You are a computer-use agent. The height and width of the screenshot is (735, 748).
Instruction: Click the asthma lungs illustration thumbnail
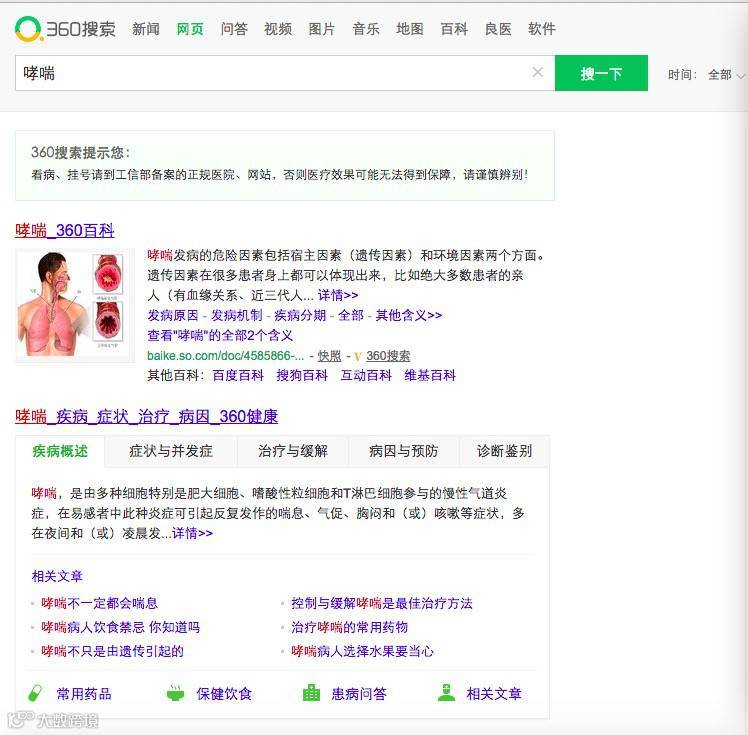click(x=75, y=305)
